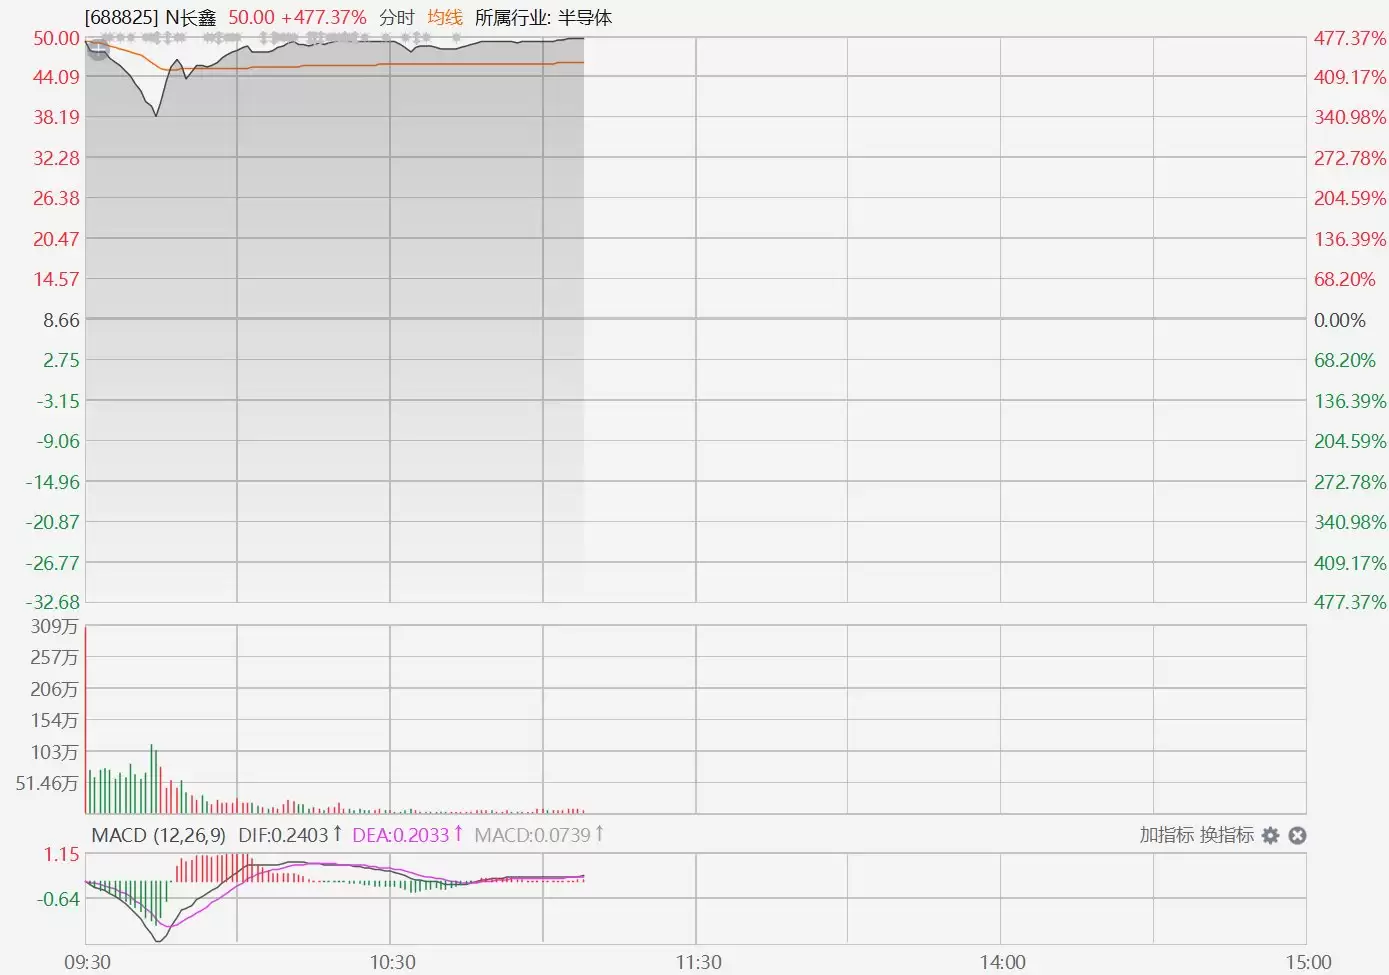Open the 所属行业: 半导体 industry label
This screenshot has width=1389, height=975.
point(543,17)
